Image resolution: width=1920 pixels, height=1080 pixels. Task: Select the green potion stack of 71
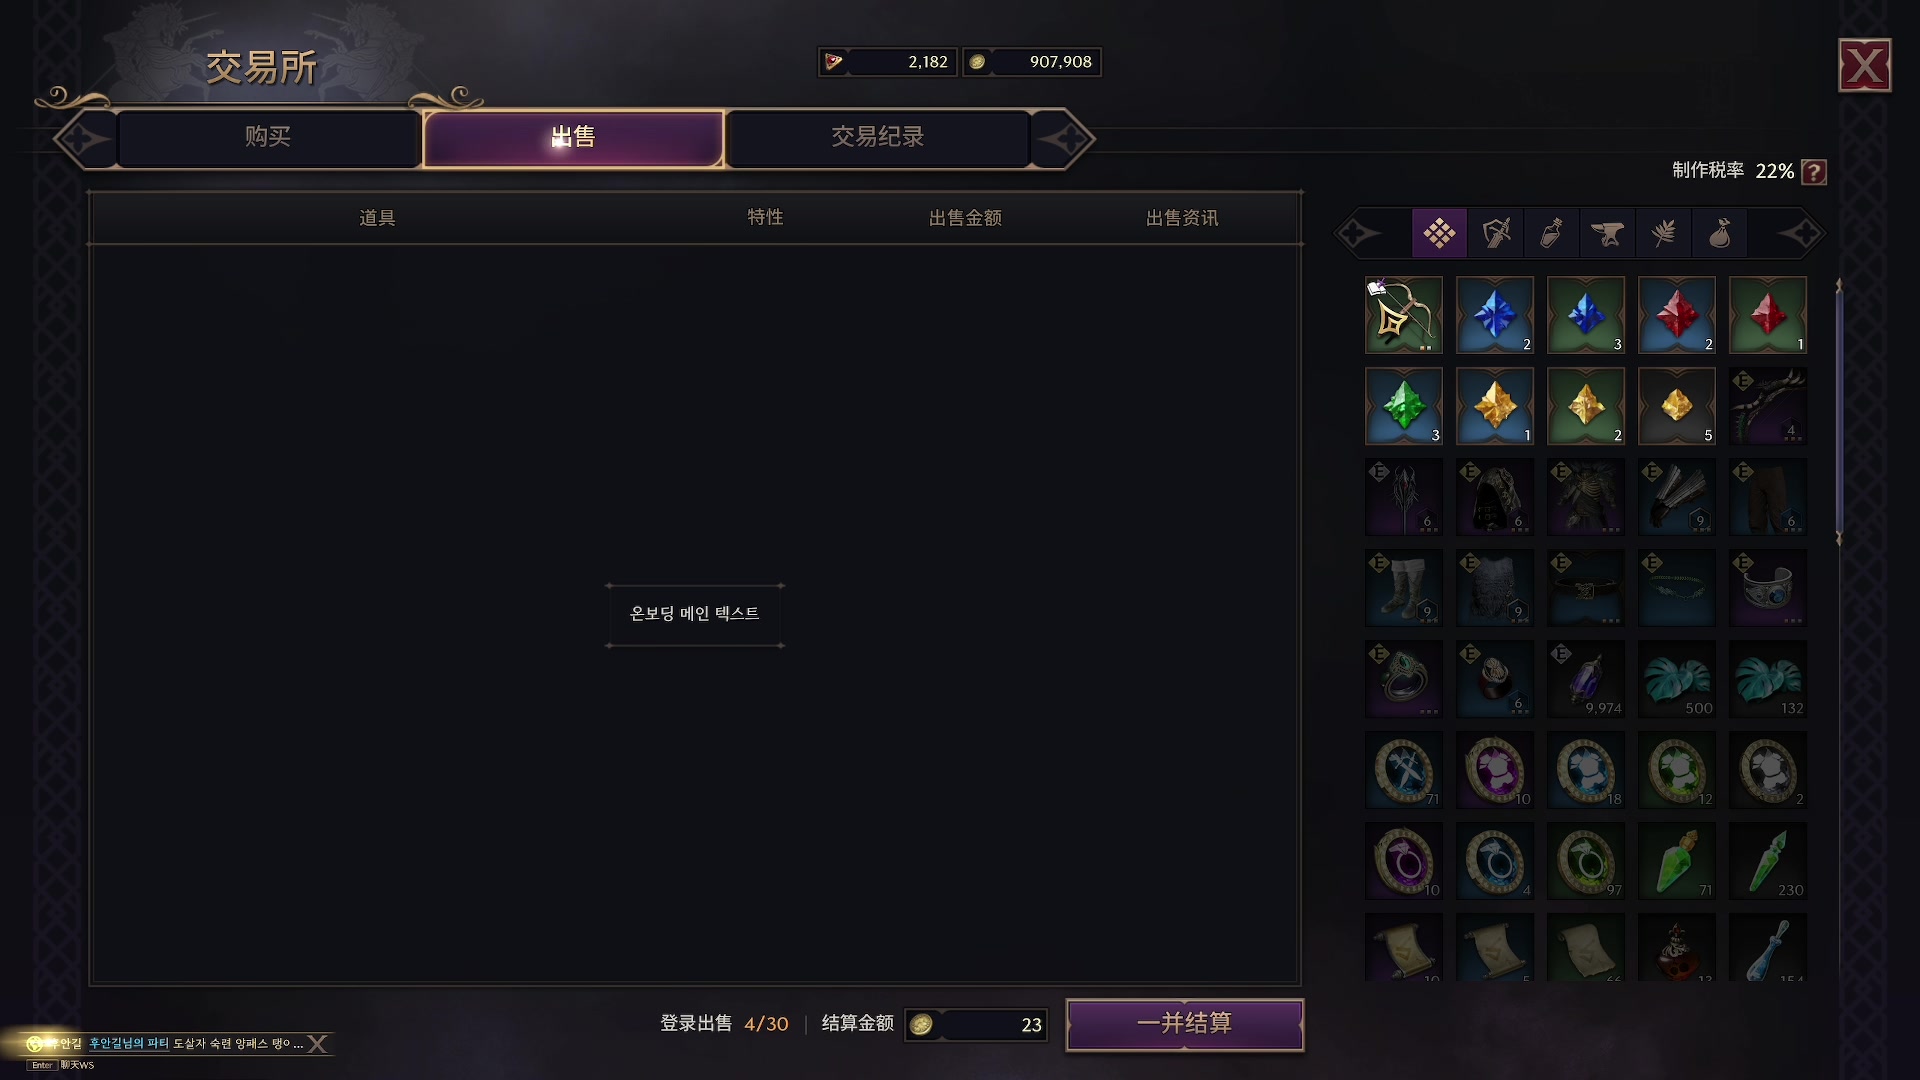(1677, 861)
